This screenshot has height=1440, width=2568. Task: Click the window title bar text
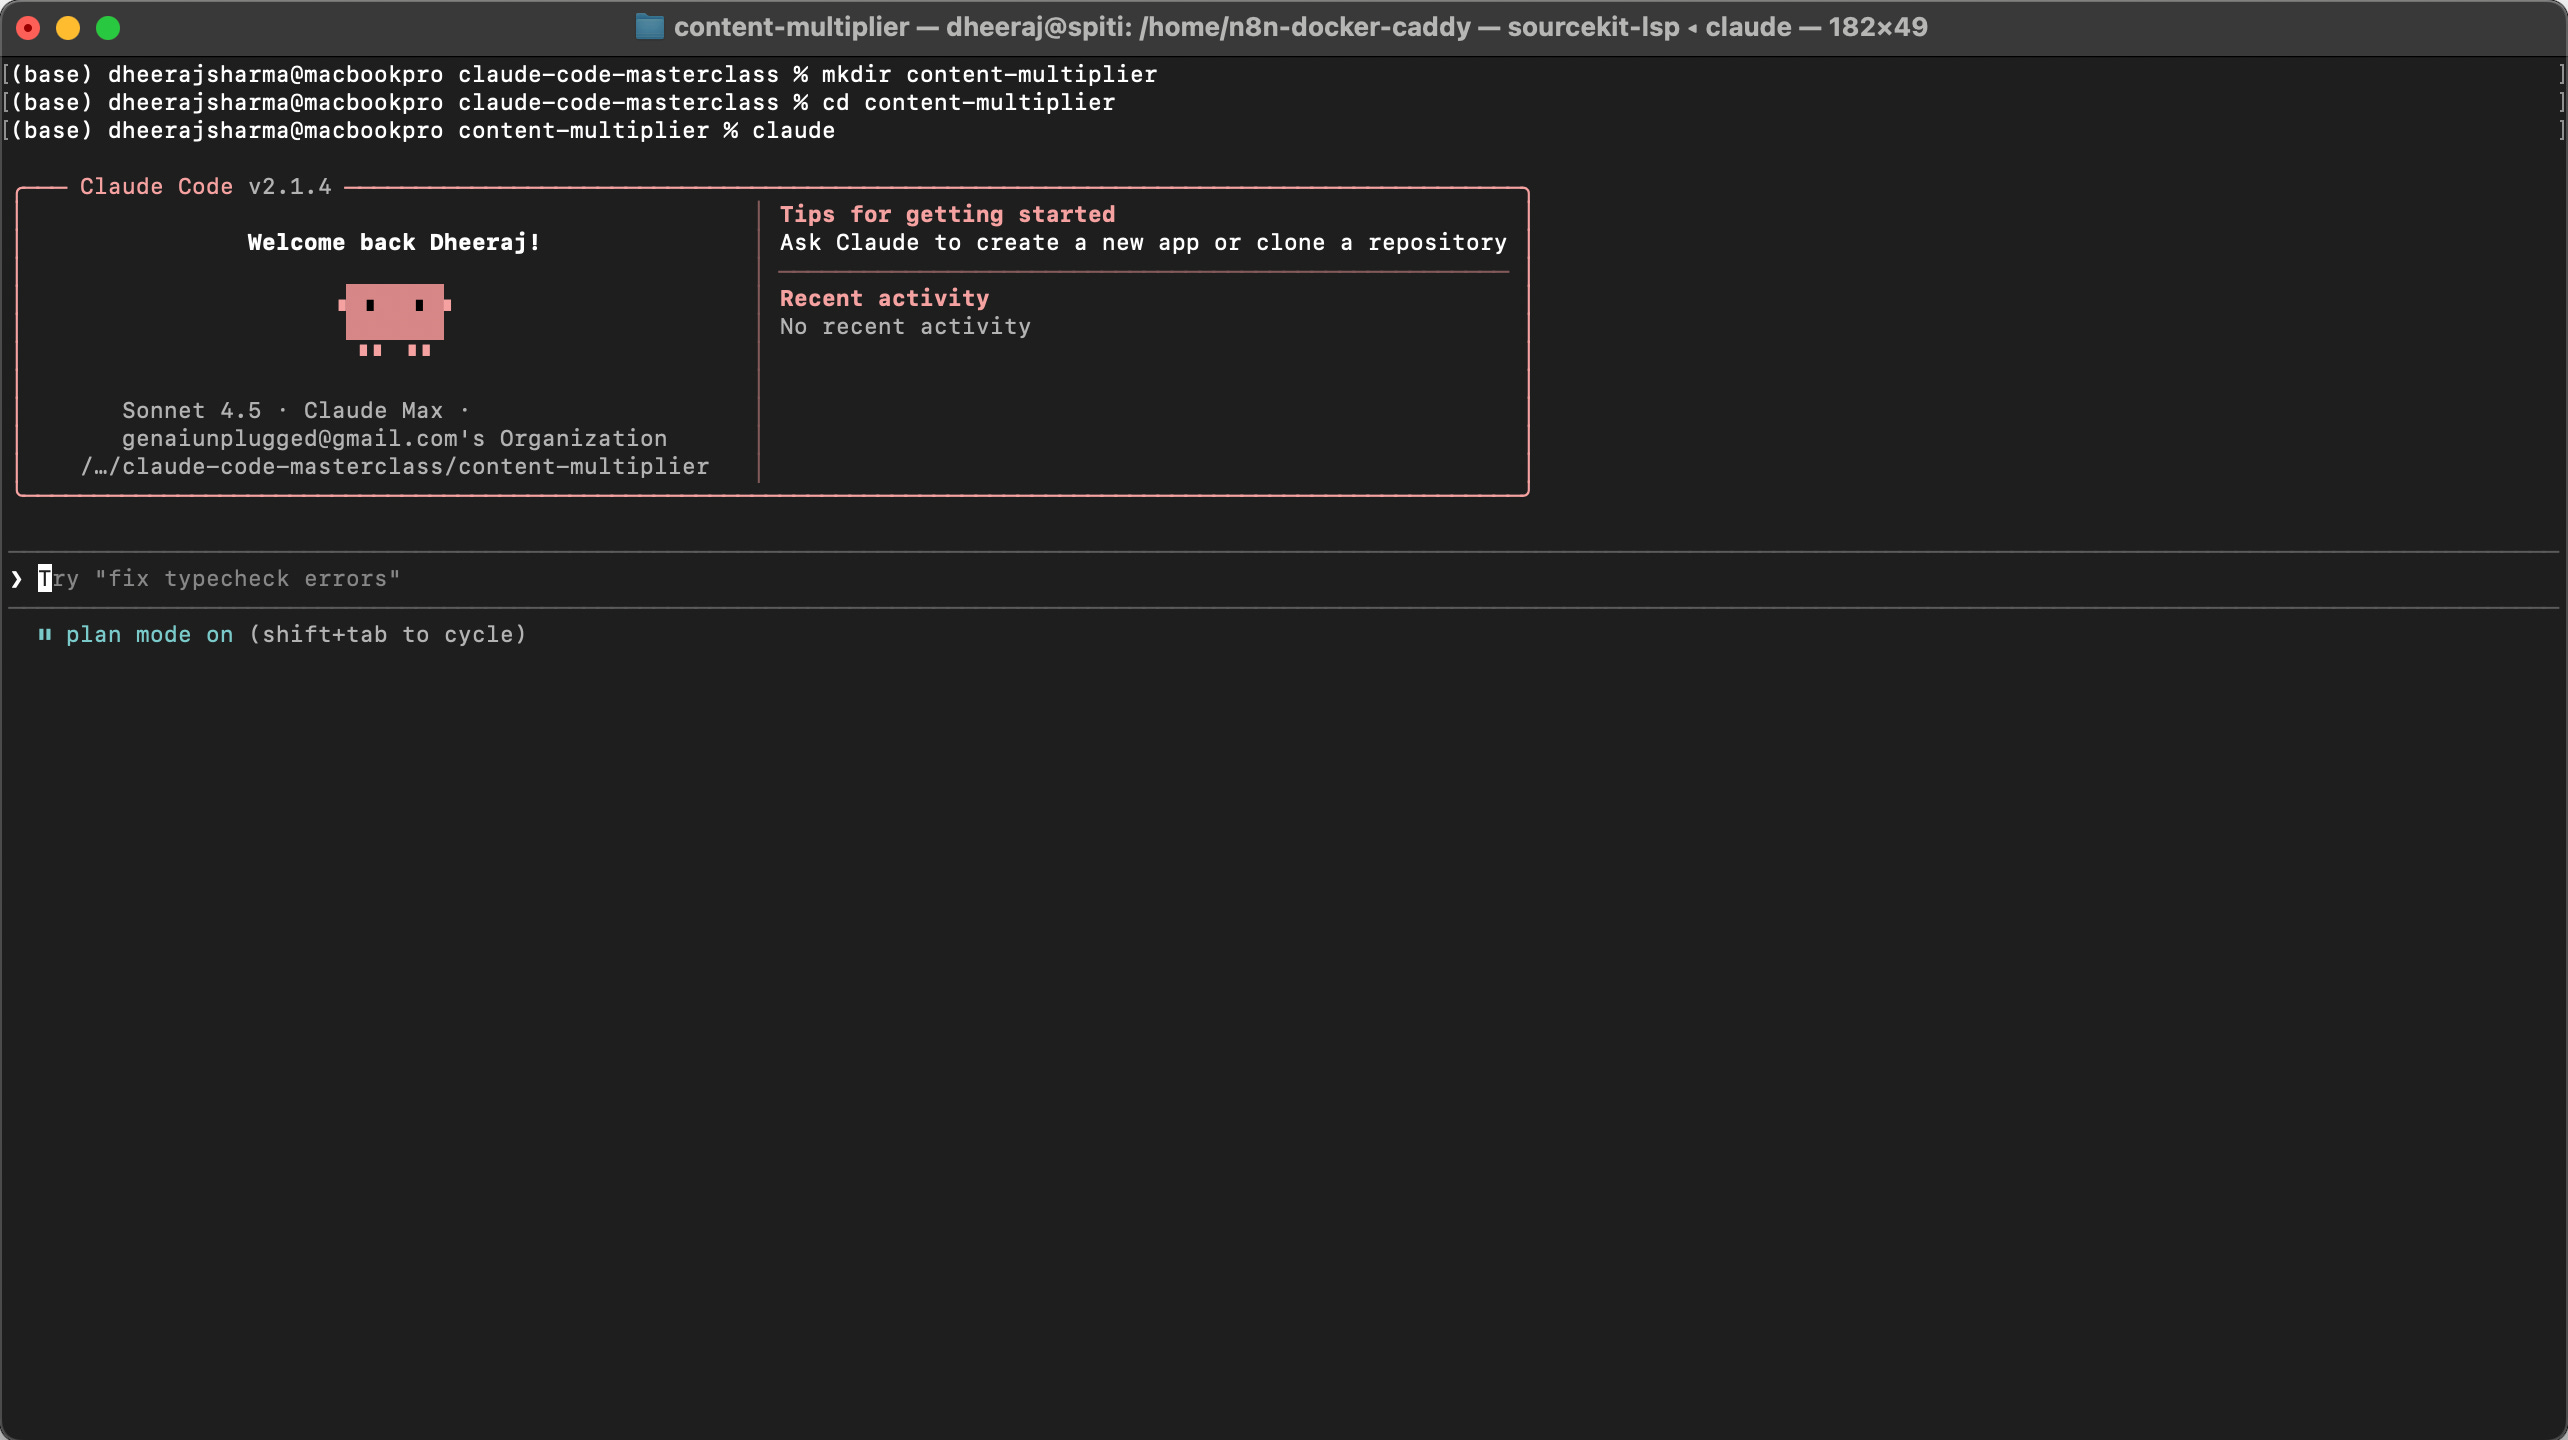click(1300, 27)
